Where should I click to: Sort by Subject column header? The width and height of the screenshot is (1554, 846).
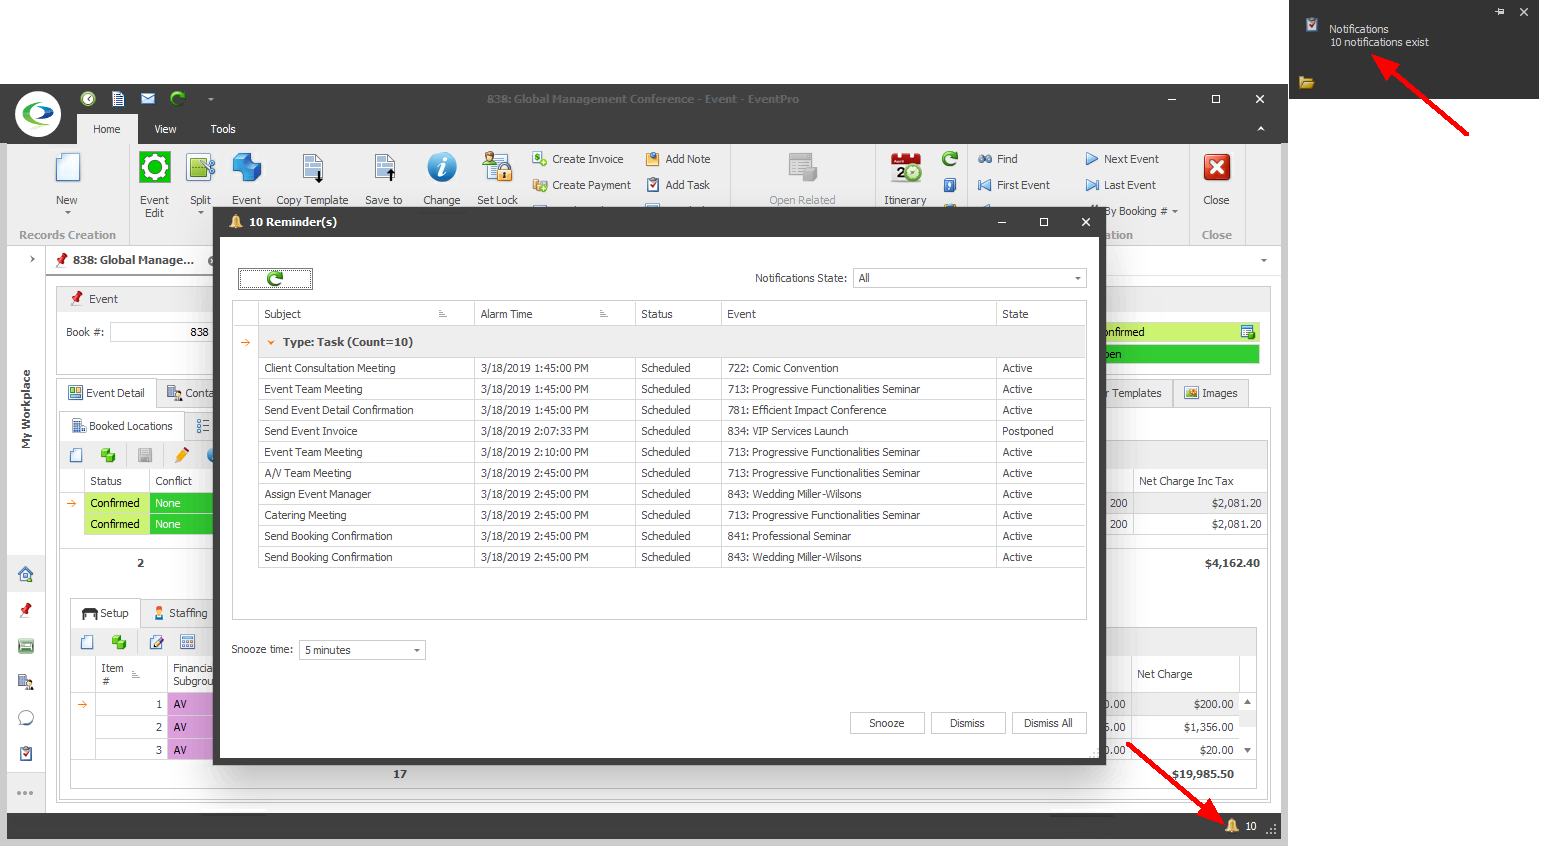[365, 314]
